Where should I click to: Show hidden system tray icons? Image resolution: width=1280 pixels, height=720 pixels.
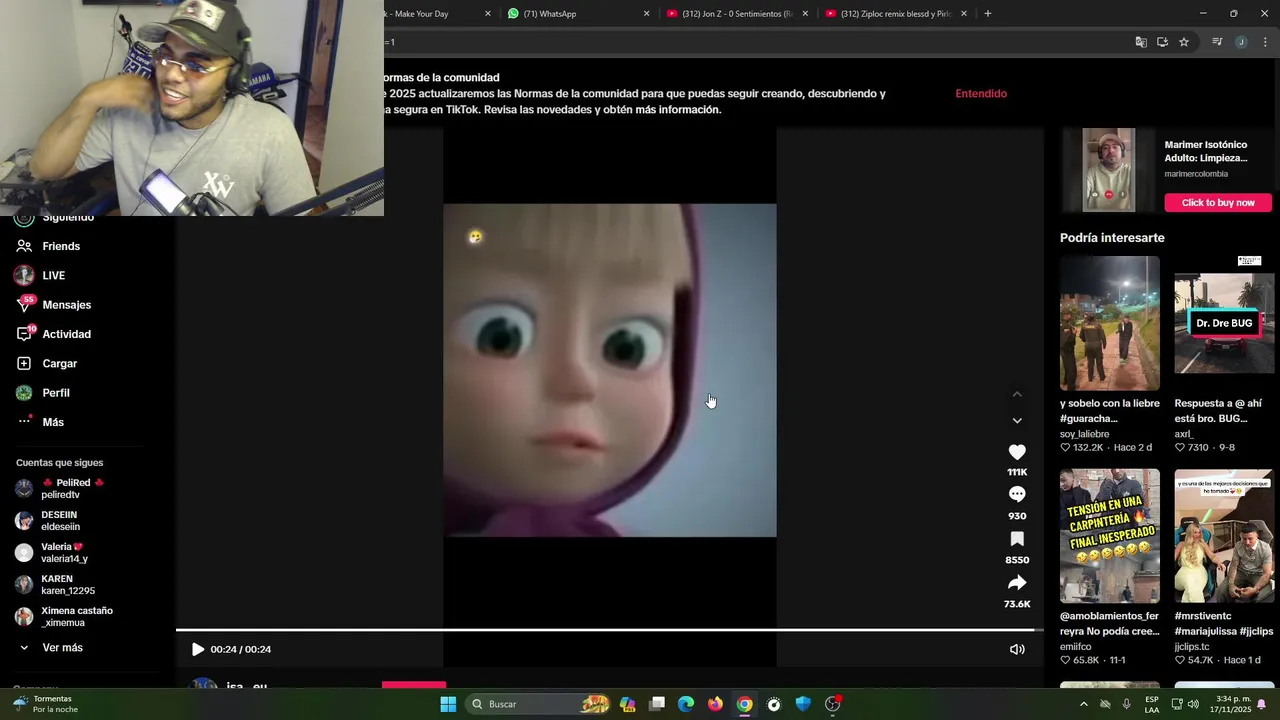click(1083, 704)
